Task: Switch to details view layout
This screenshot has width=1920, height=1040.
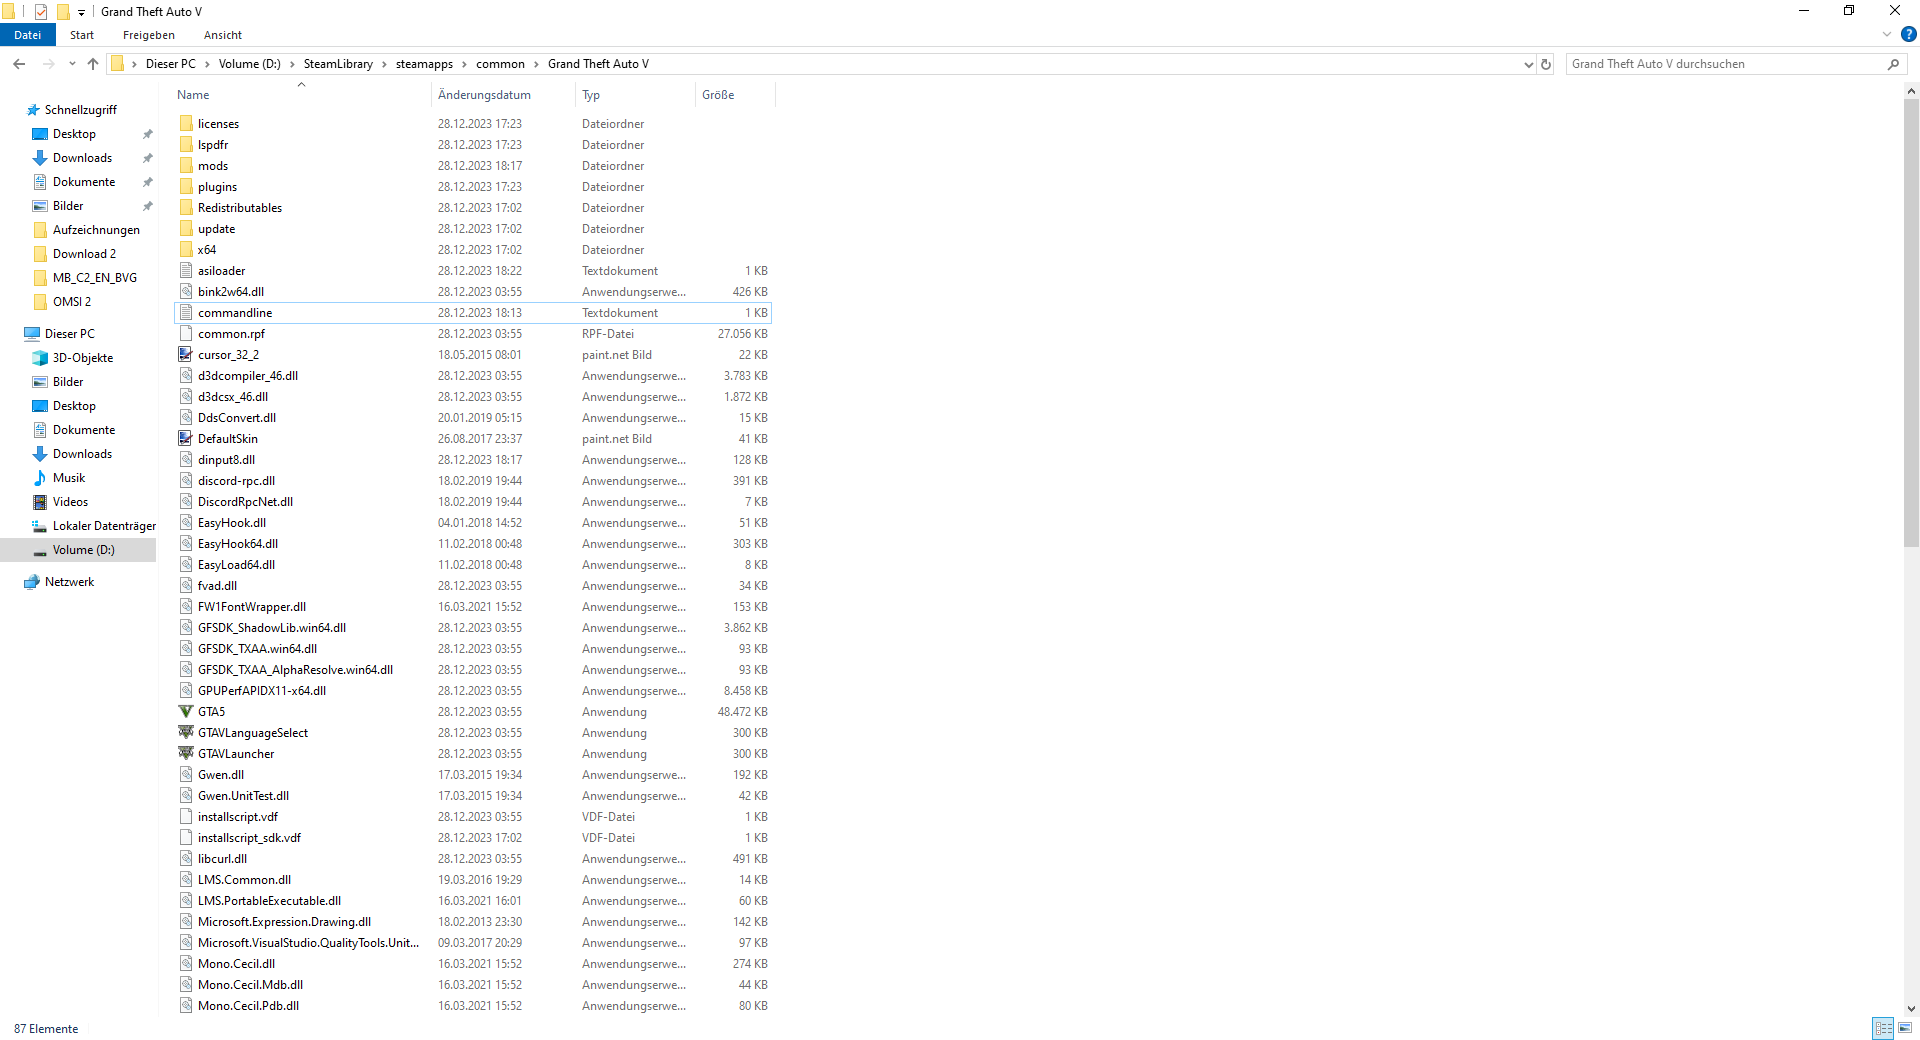Action: tap(1884, 1028)
